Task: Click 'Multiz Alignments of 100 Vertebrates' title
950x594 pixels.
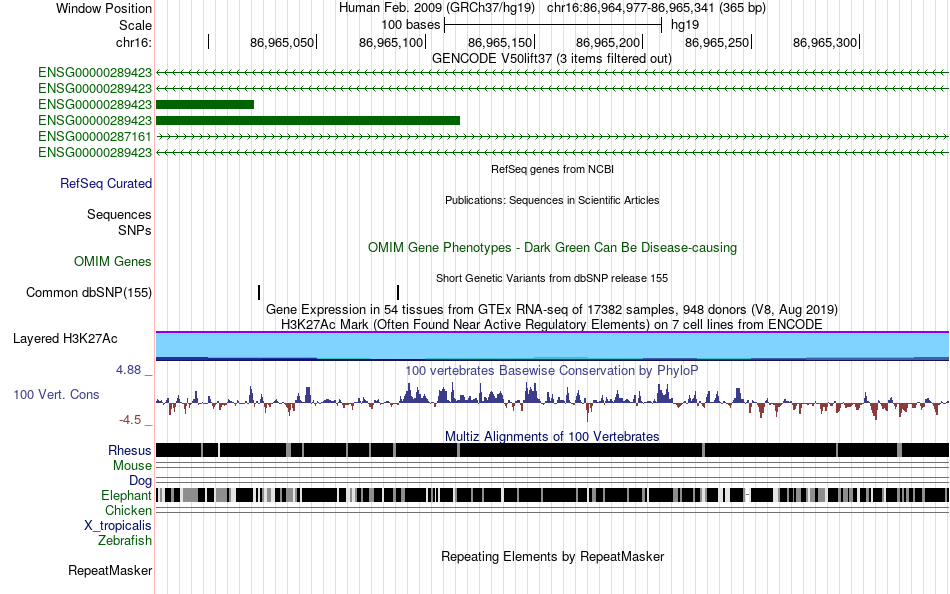Action: tap(552, 436)
